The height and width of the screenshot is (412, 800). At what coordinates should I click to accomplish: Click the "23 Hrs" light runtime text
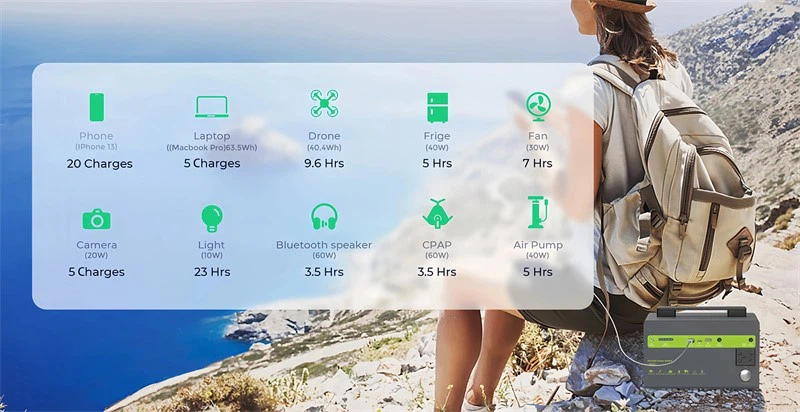(x=212, y=272)
